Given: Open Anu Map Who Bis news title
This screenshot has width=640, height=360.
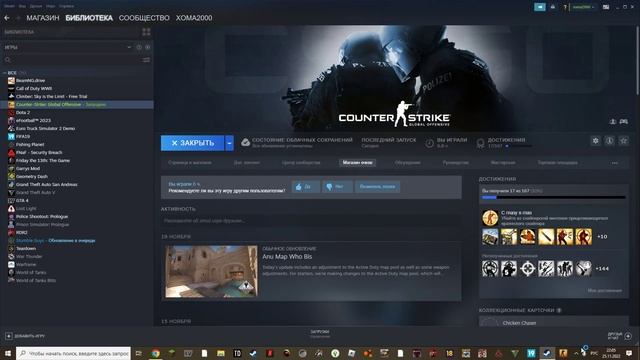Looking at the screenshot, I should click(287, 257).
